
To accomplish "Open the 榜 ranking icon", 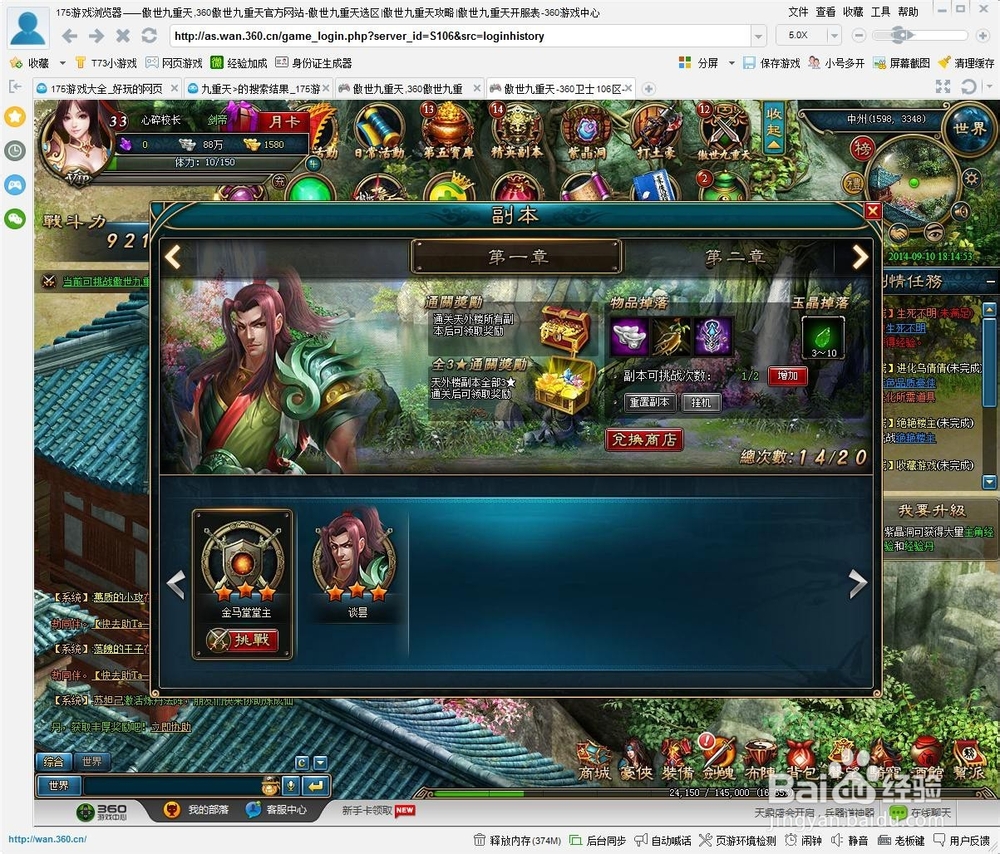I will coord(862,149).
